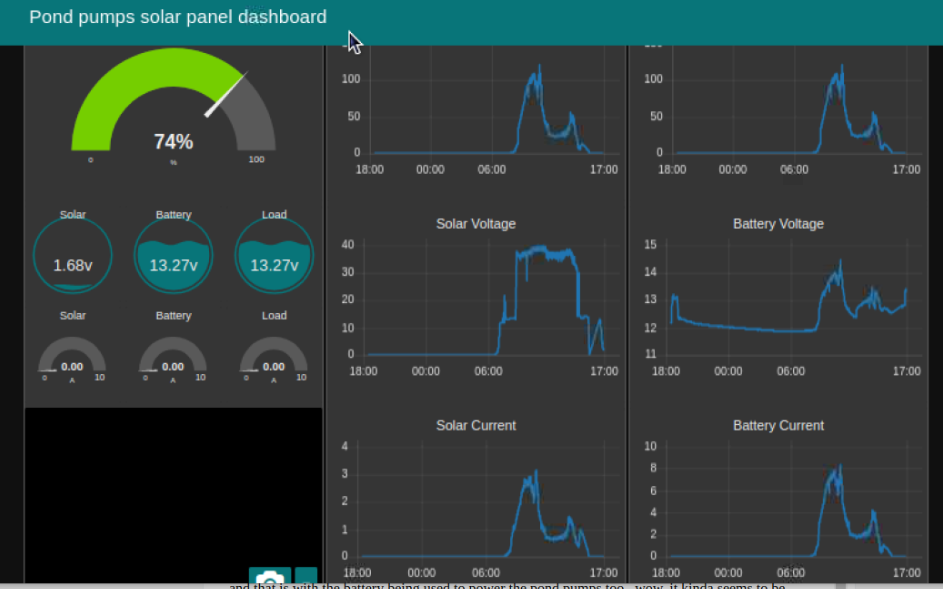Click the camera snapshot button
The height and width of the screenshot is (589, 943).
pyautogui.click(x=270, y=576)
